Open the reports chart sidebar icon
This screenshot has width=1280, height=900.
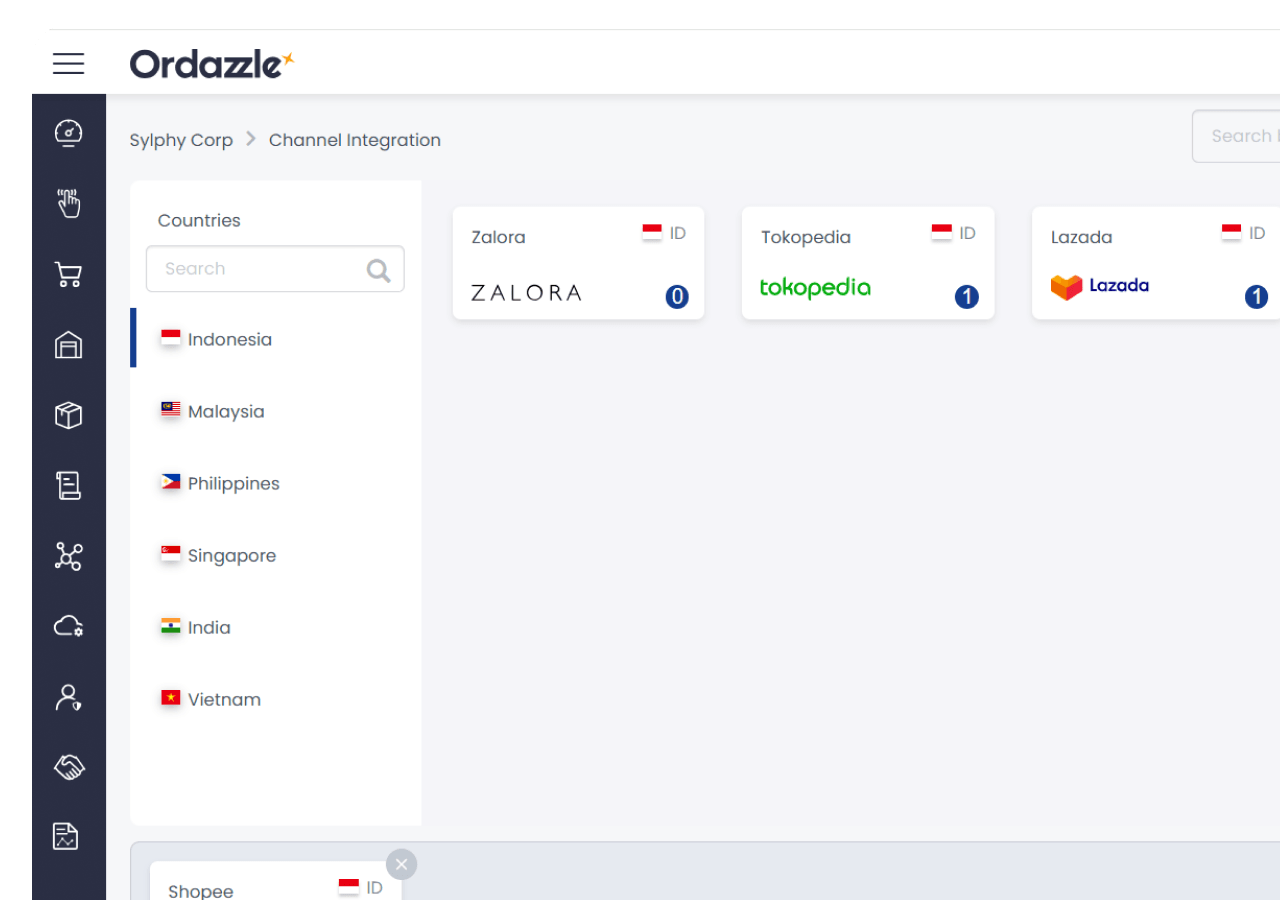click(66, 836)
